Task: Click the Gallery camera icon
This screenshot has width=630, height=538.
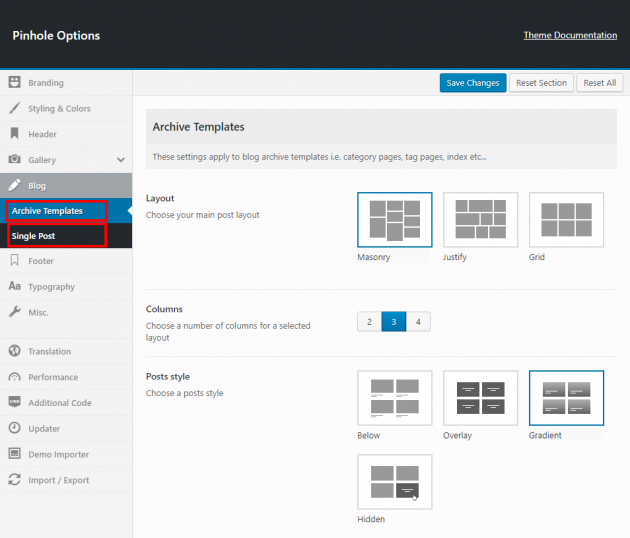Action: pos(14,159)
